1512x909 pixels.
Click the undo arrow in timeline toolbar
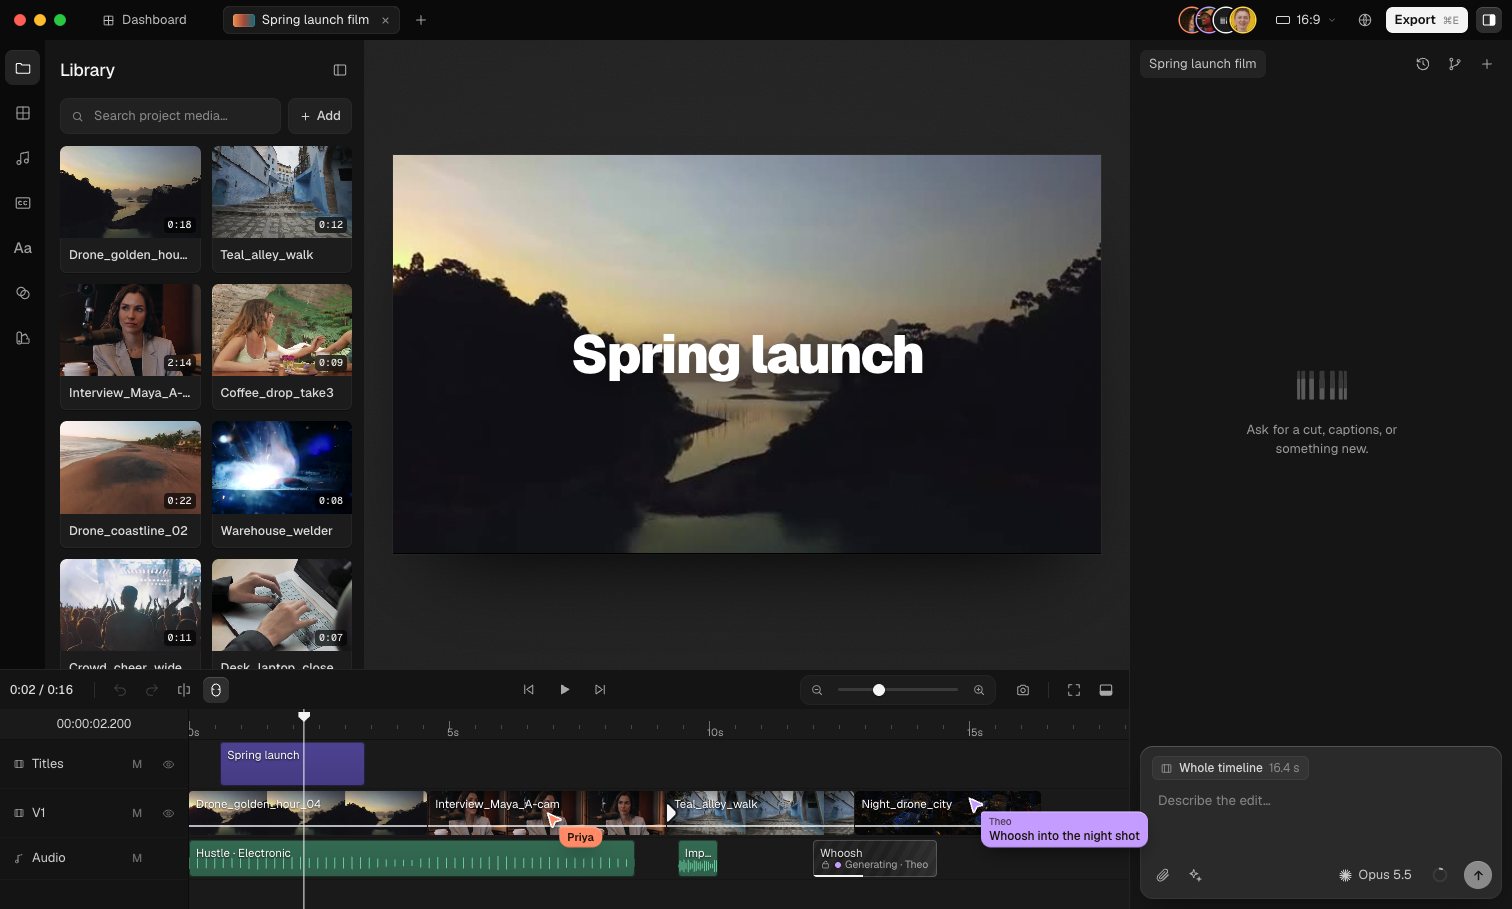point(120,690)
